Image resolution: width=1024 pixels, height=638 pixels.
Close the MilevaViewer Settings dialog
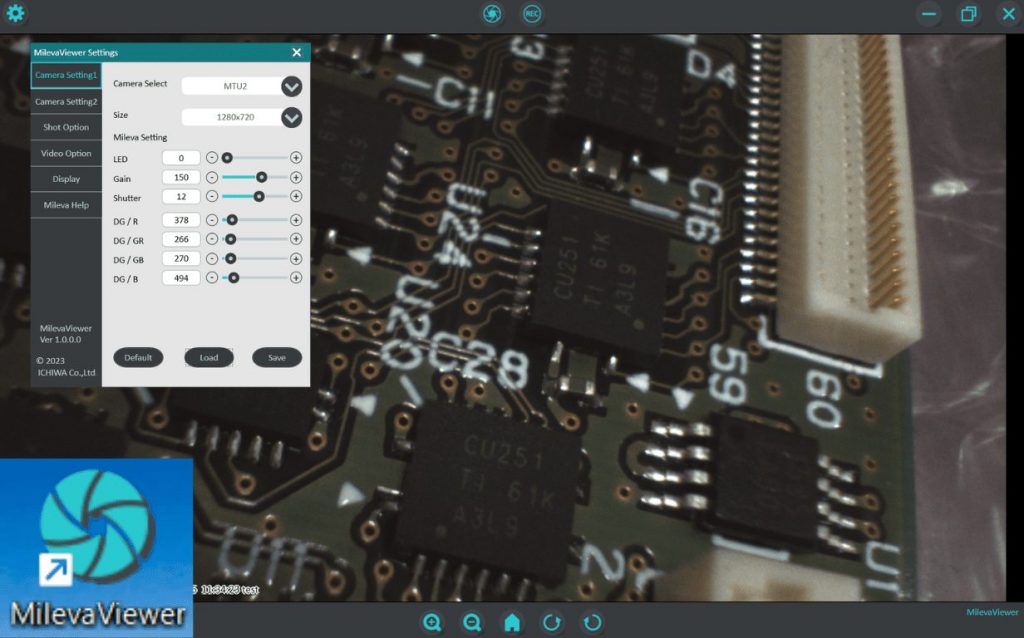click(x=296, y=52)
